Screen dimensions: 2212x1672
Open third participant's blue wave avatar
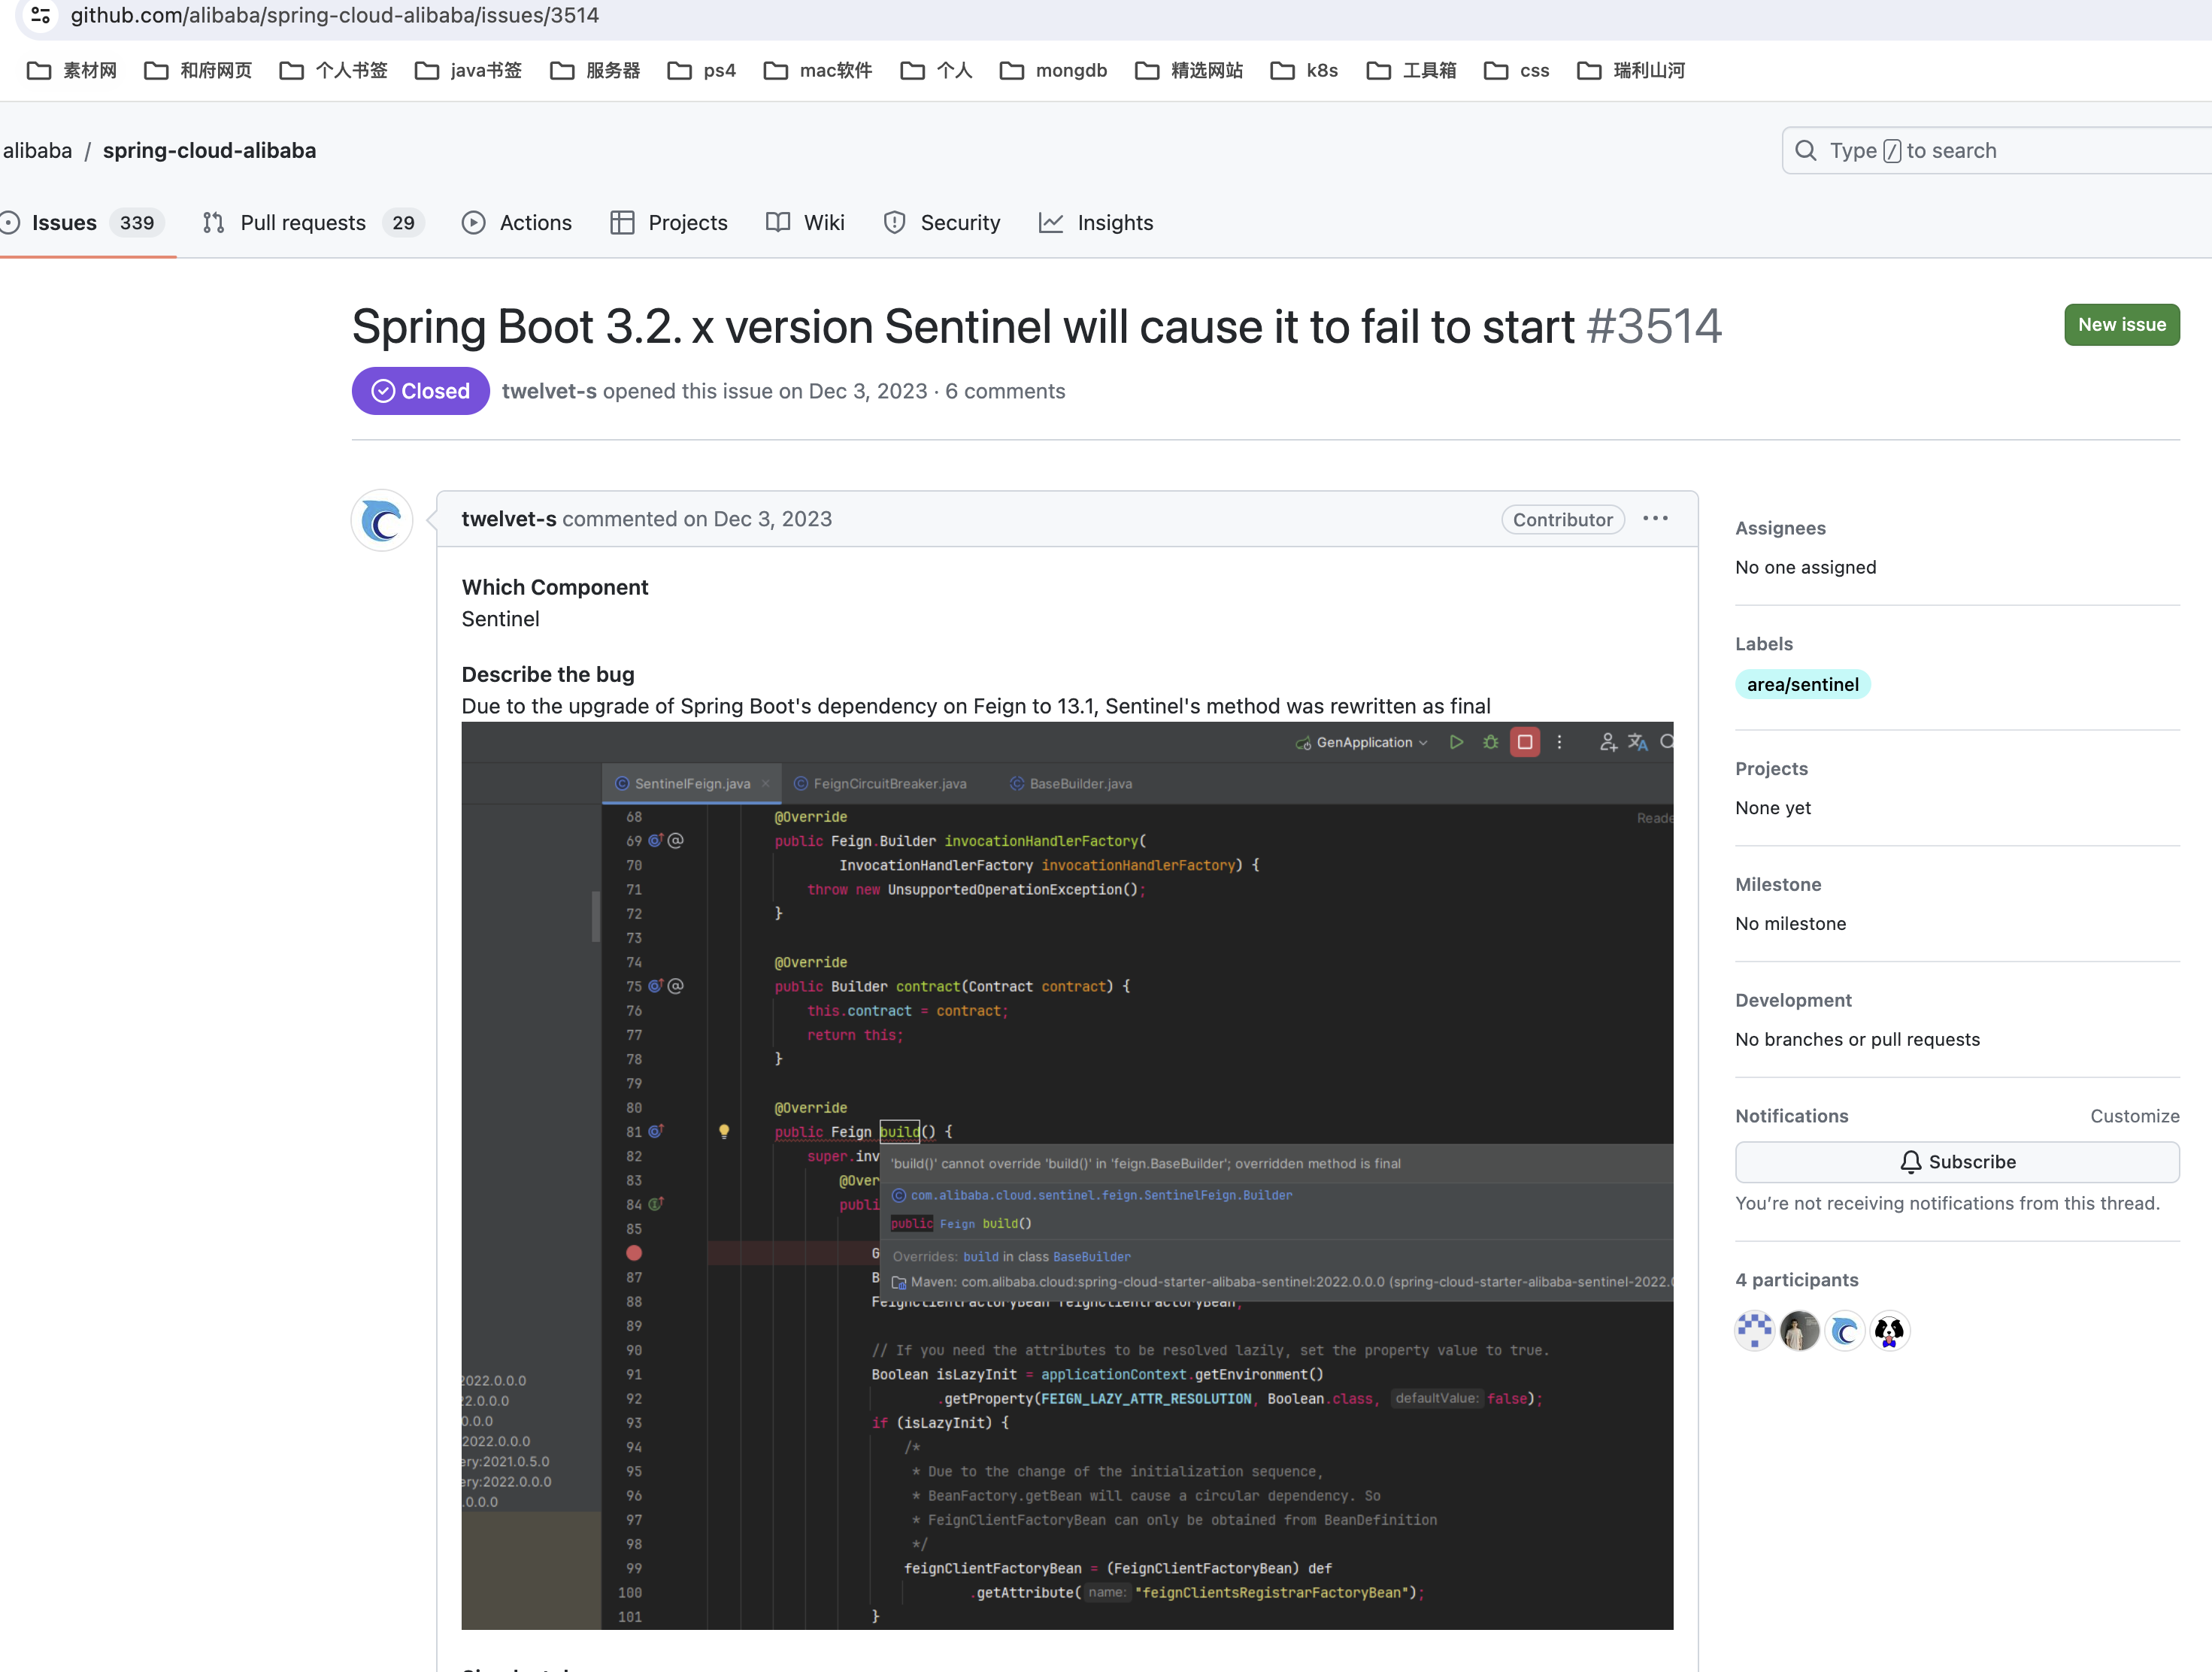tap(1844, 1330)
